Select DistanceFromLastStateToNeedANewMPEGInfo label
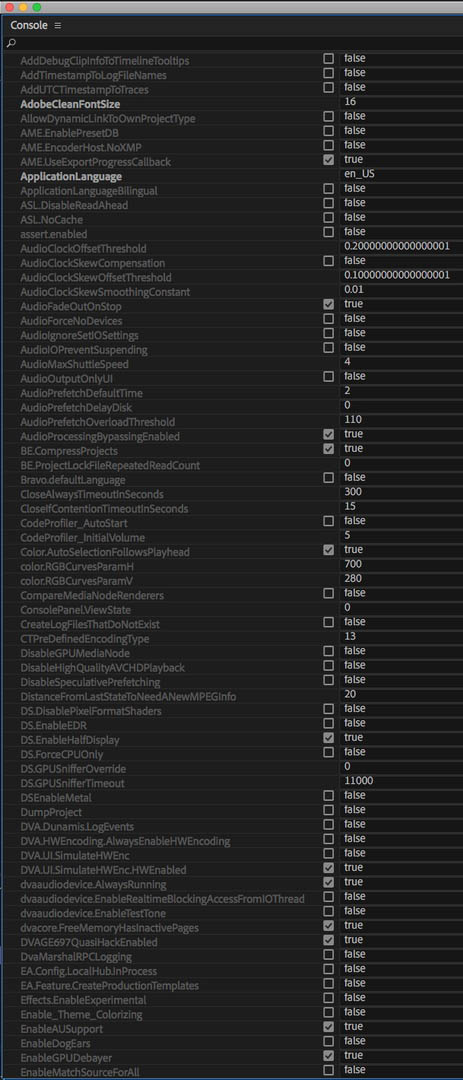 pos(128,697)
